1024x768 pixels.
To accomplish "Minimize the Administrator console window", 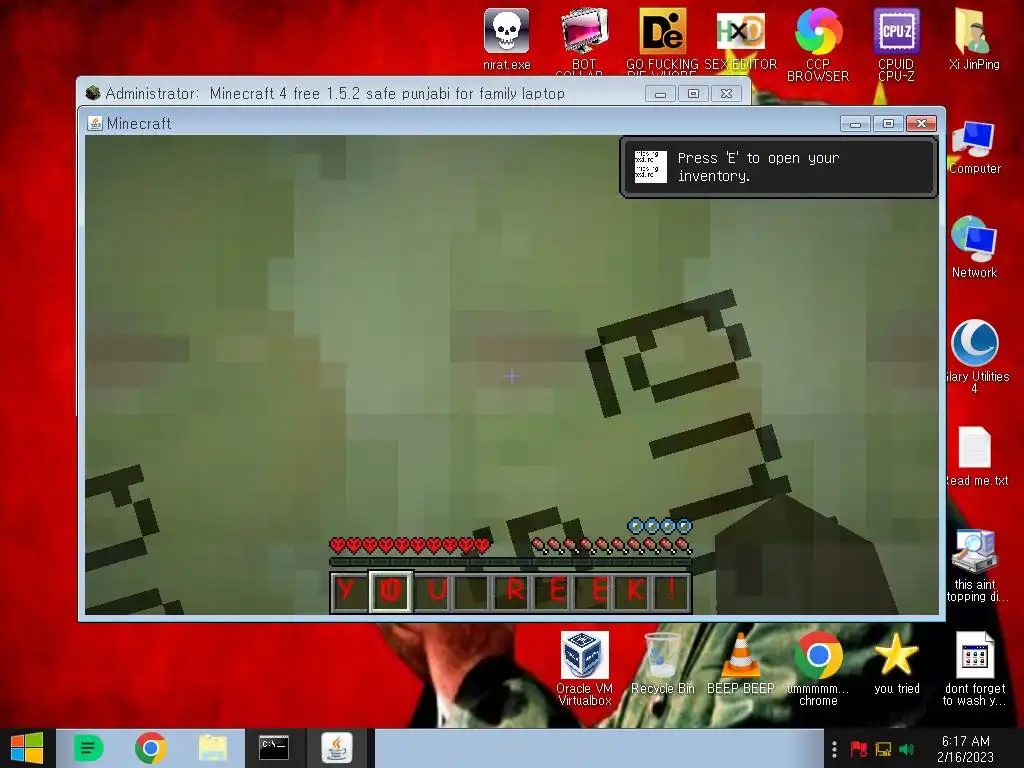I will click(x=660, y=94).
